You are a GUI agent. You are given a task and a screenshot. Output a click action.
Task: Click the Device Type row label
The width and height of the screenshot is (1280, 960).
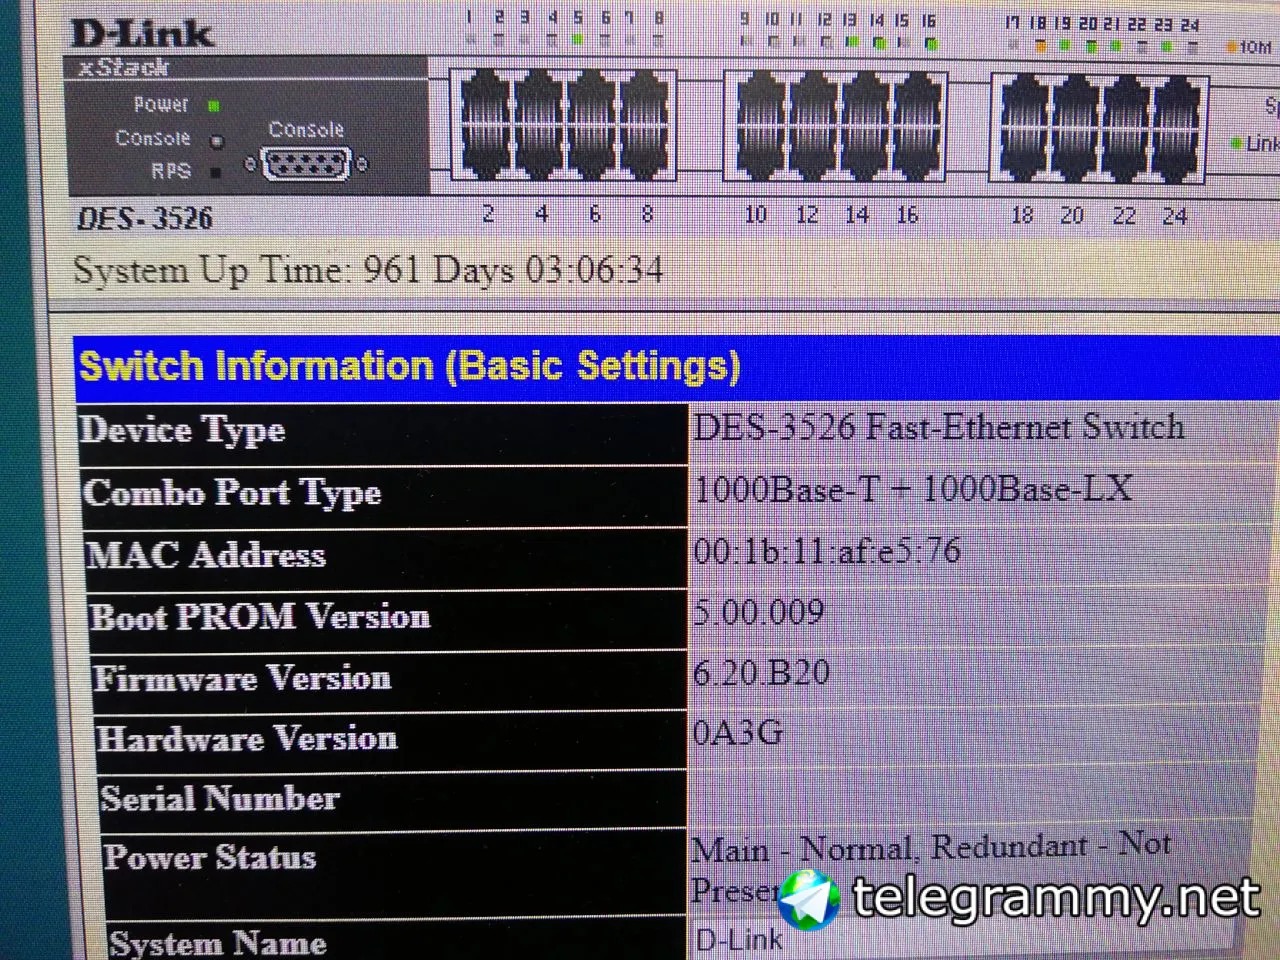click(183, 430)
